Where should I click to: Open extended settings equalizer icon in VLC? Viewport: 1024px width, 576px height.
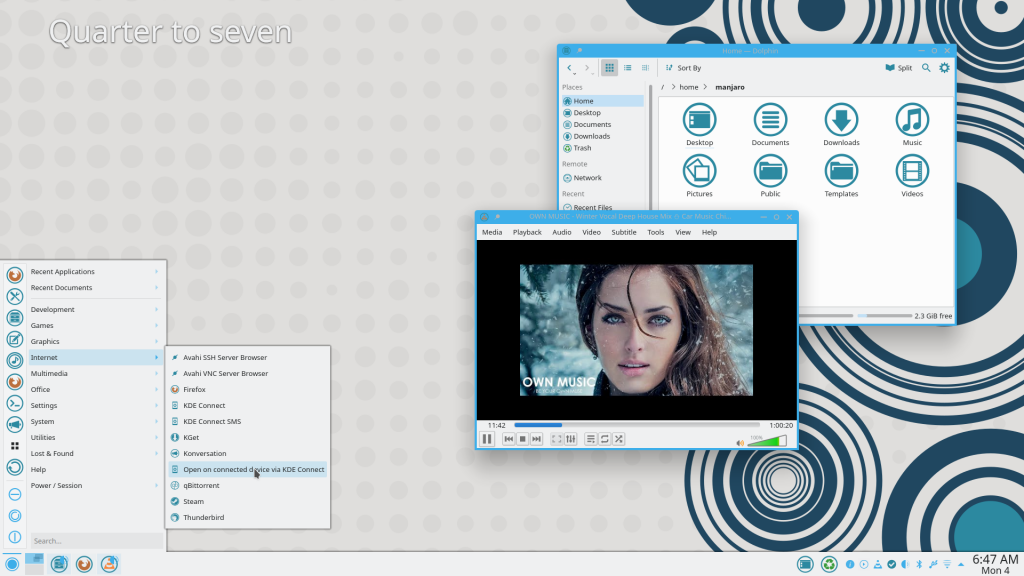pyautogui.click(x=570, y=439)
